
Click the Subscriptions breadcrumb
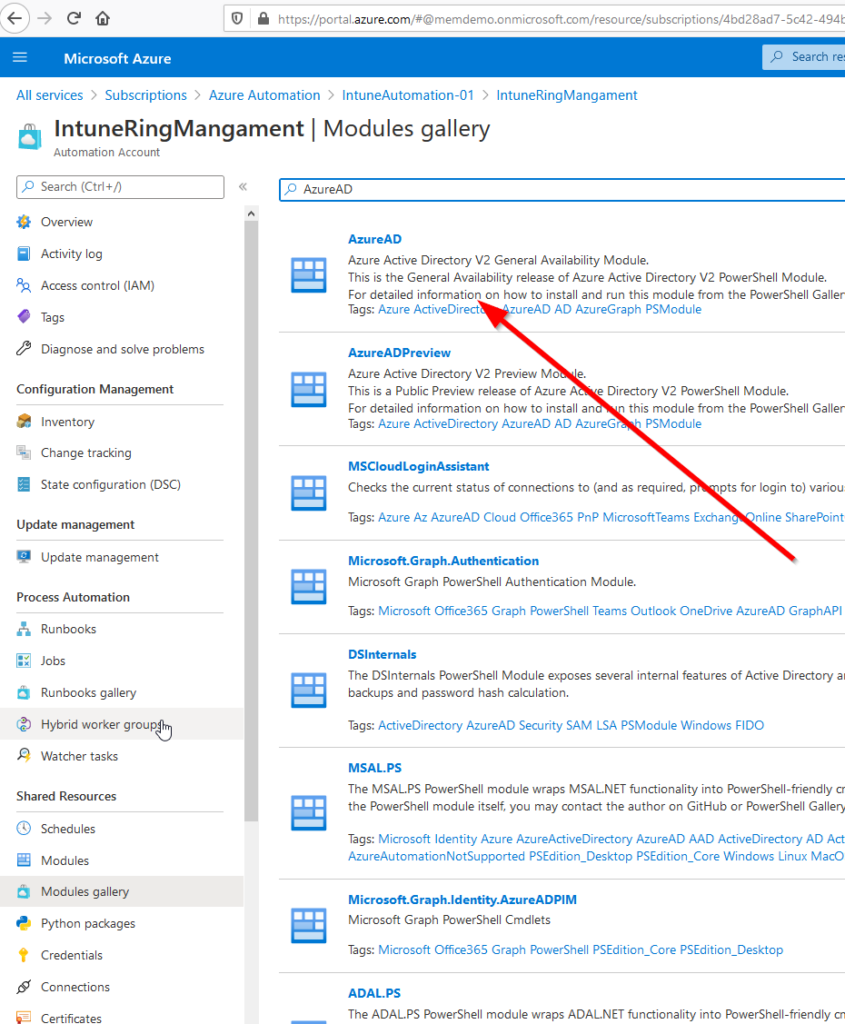pos(146,95)
